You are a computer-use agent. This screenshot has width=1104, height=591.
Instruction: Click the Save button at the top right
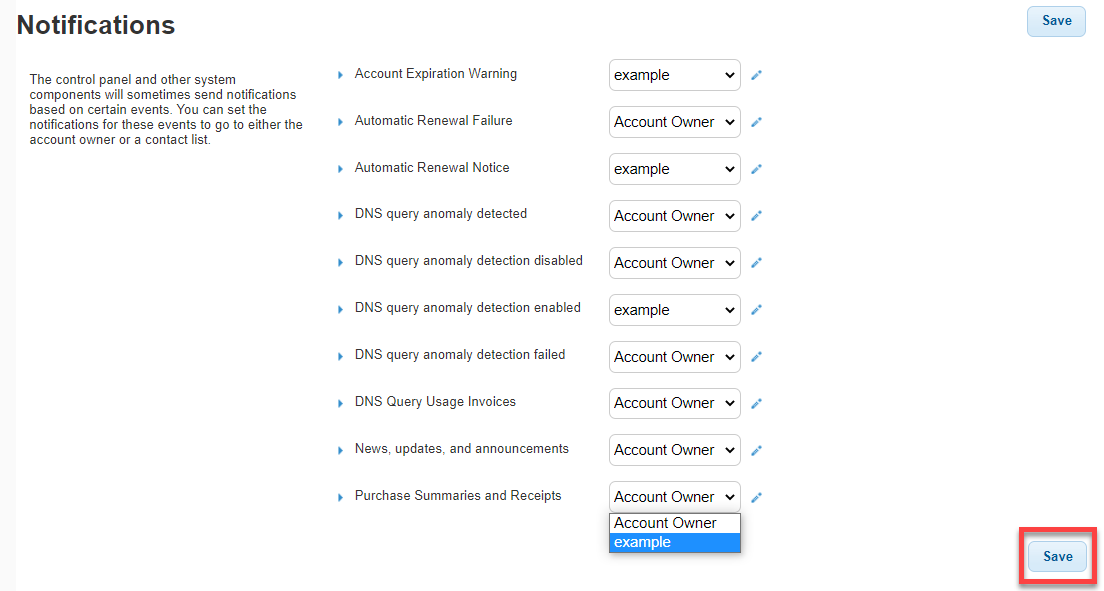pyautogui.click(x=1056, y=21)
